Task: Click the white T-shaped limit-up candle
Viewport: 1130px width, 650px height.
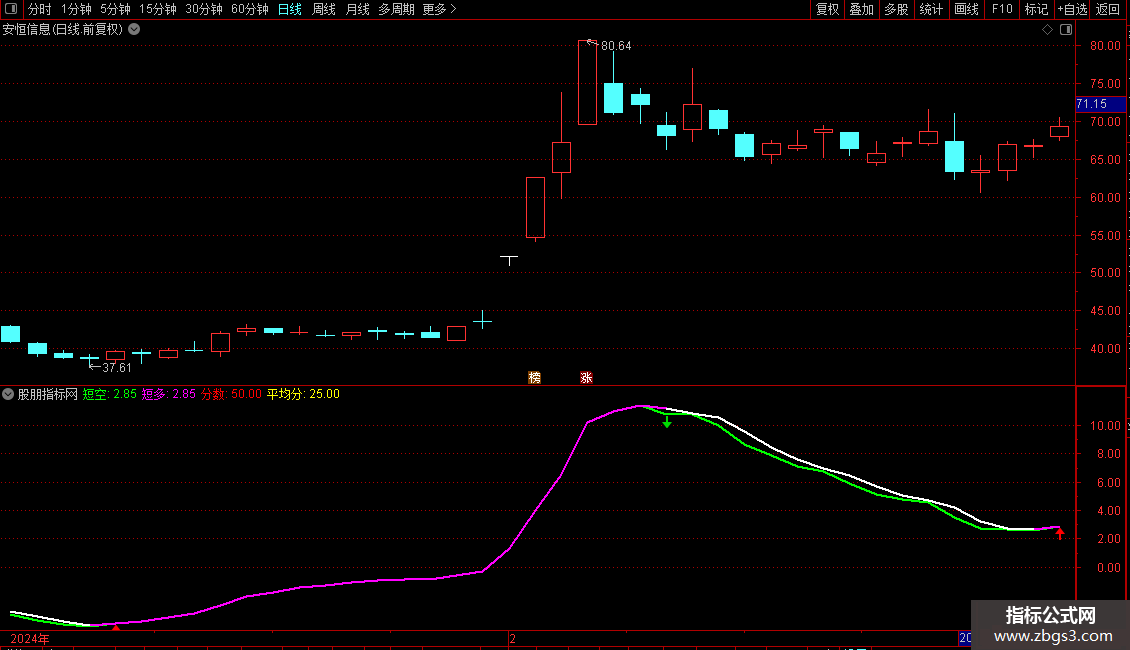Action: click(509, 259)
